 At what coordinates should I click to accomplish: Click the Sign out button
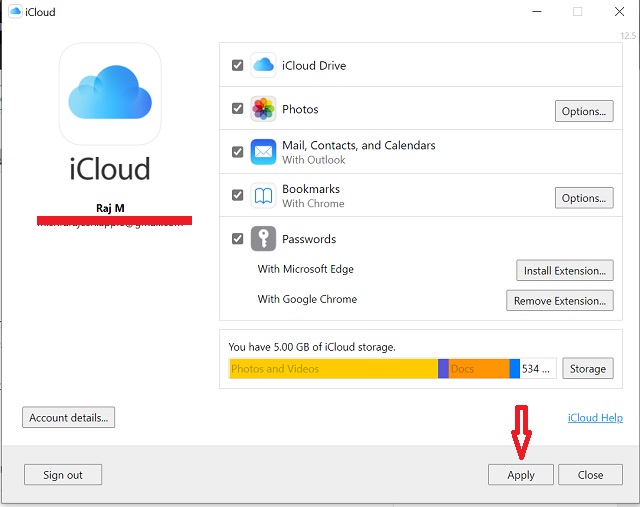point(63,475)
